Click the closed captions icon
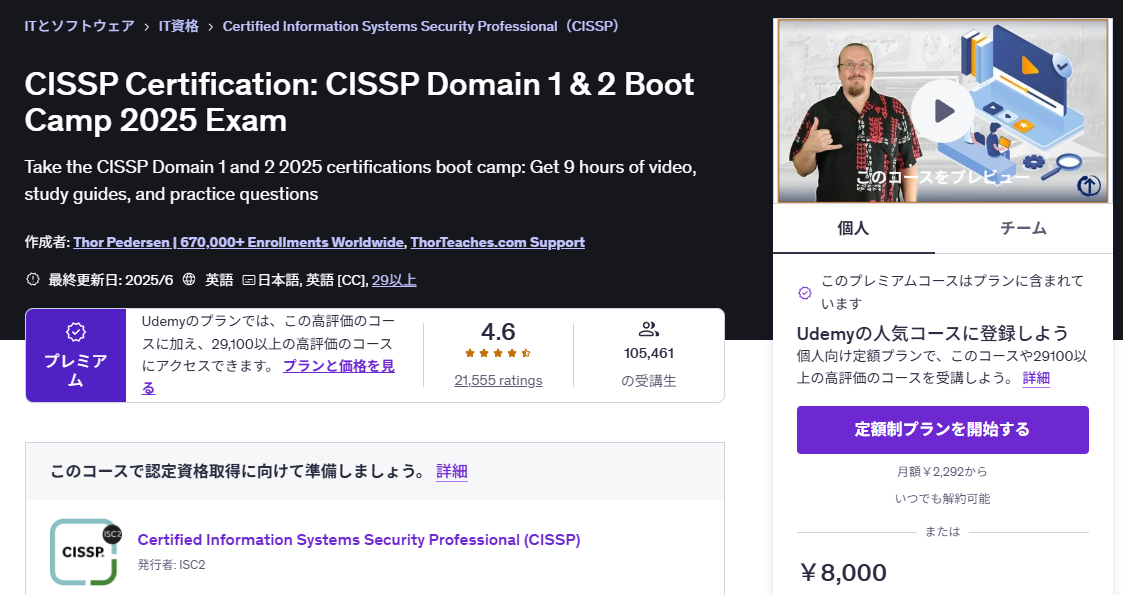The height and width of the screenshot is (595, 1123). coord(249,280)
